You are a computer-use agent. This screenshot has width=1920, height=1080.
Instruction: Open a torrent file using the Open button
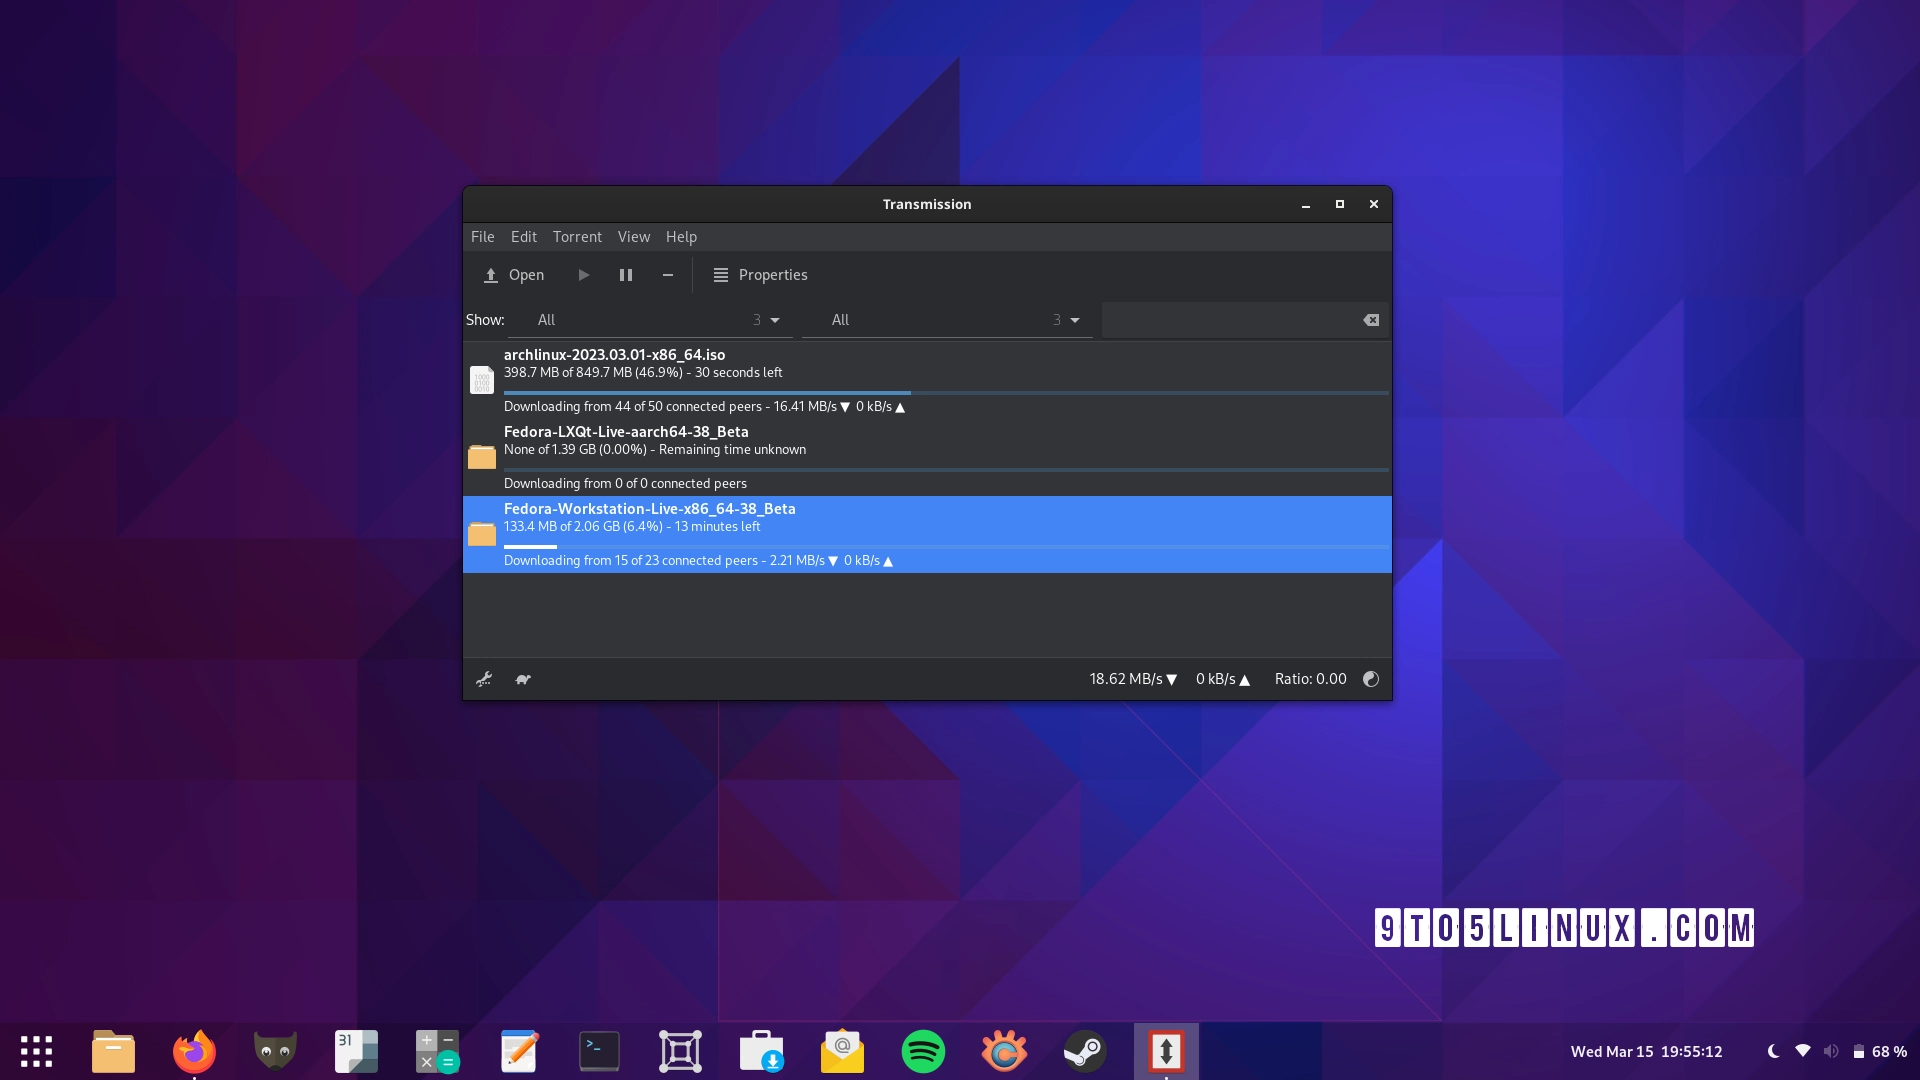click(x=513, y=275)
